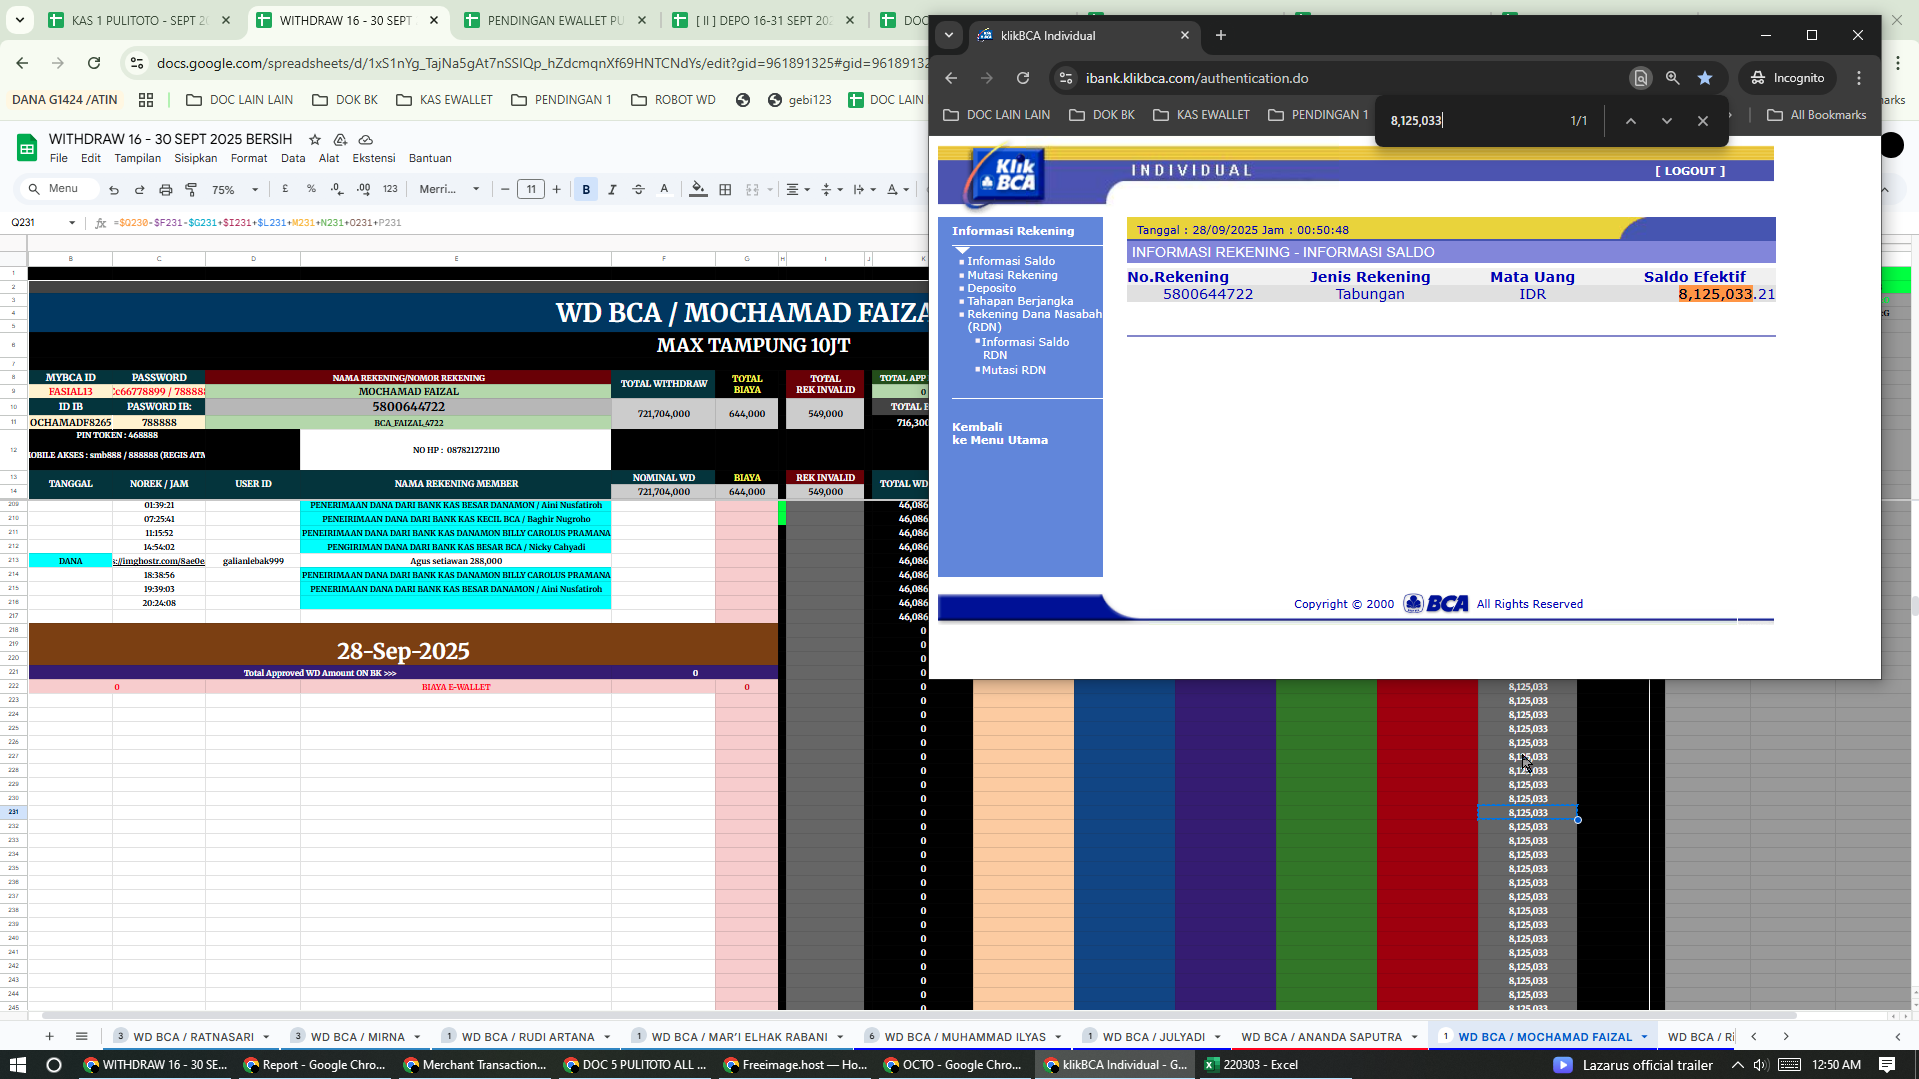The height and width of the screenshot is (1079, 1919).
Task: Open zoom icon in KlikBCA address bar
Action: pyautogui.click(x=1672, y=78)
